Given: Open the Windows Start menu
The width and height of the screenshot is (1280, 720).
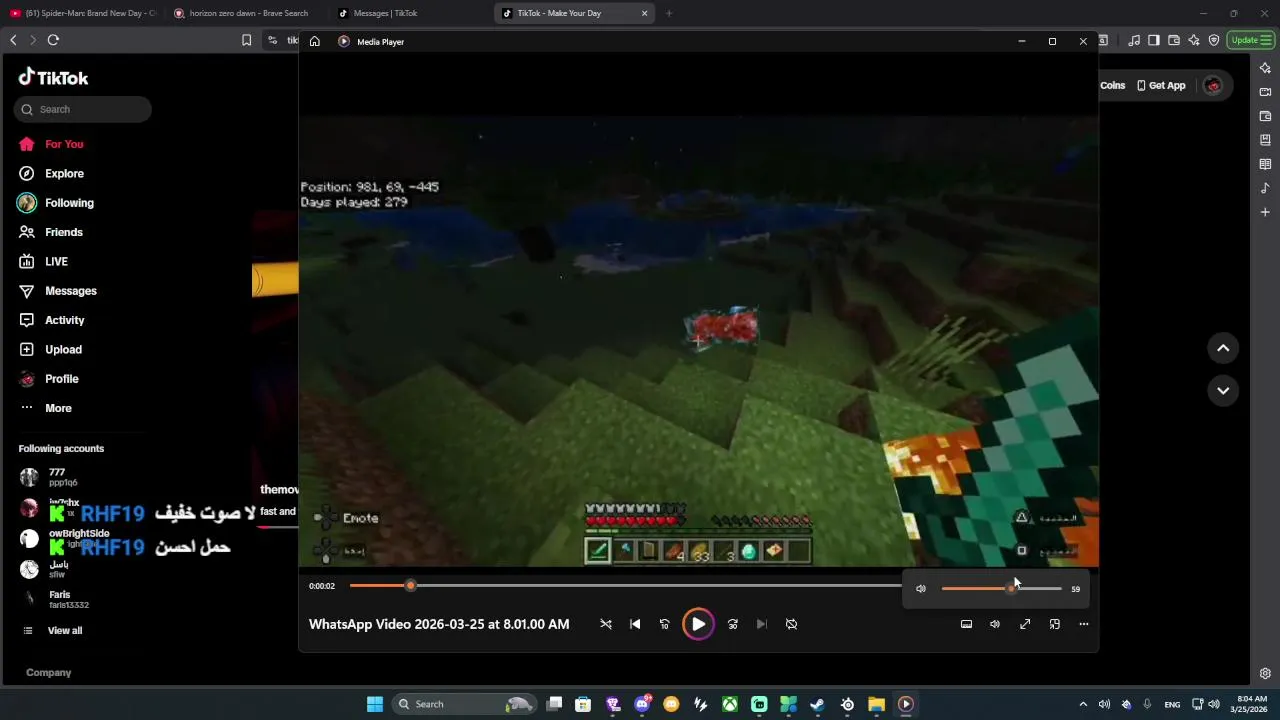Looking at the screenshot, I should 374,704.
